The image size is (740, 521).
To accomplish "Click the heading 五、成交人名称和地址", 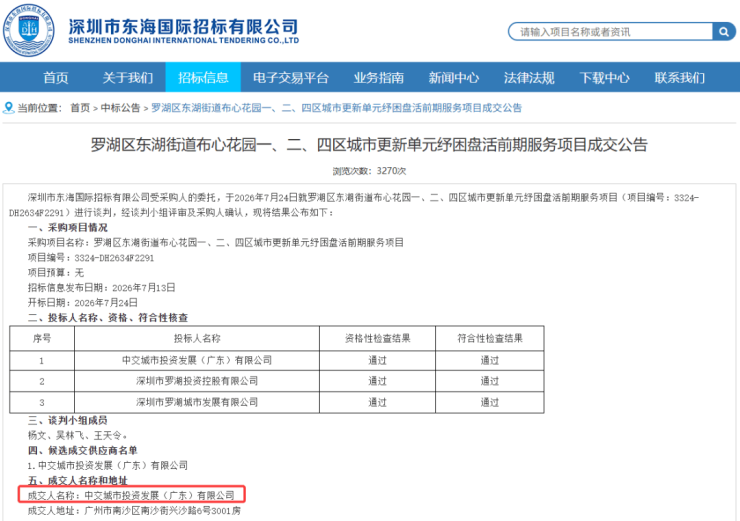I will (77, 480).
